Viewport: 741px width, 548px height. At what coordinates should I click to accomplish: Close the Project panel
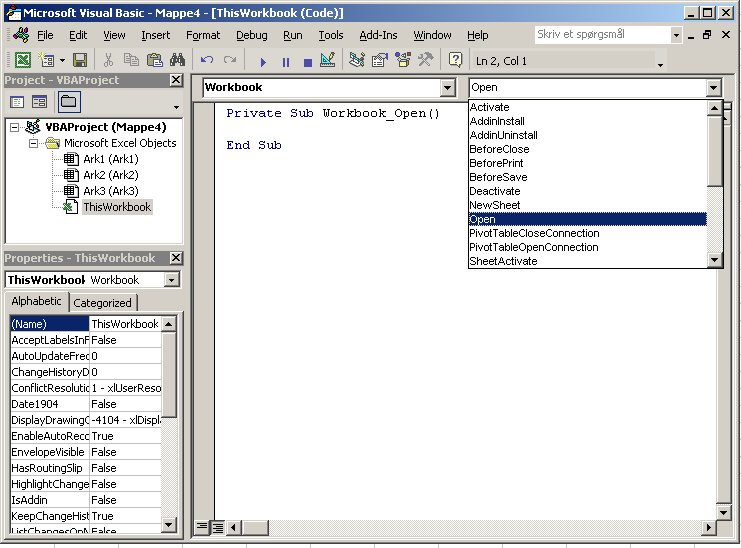click(x=176, y=80)
